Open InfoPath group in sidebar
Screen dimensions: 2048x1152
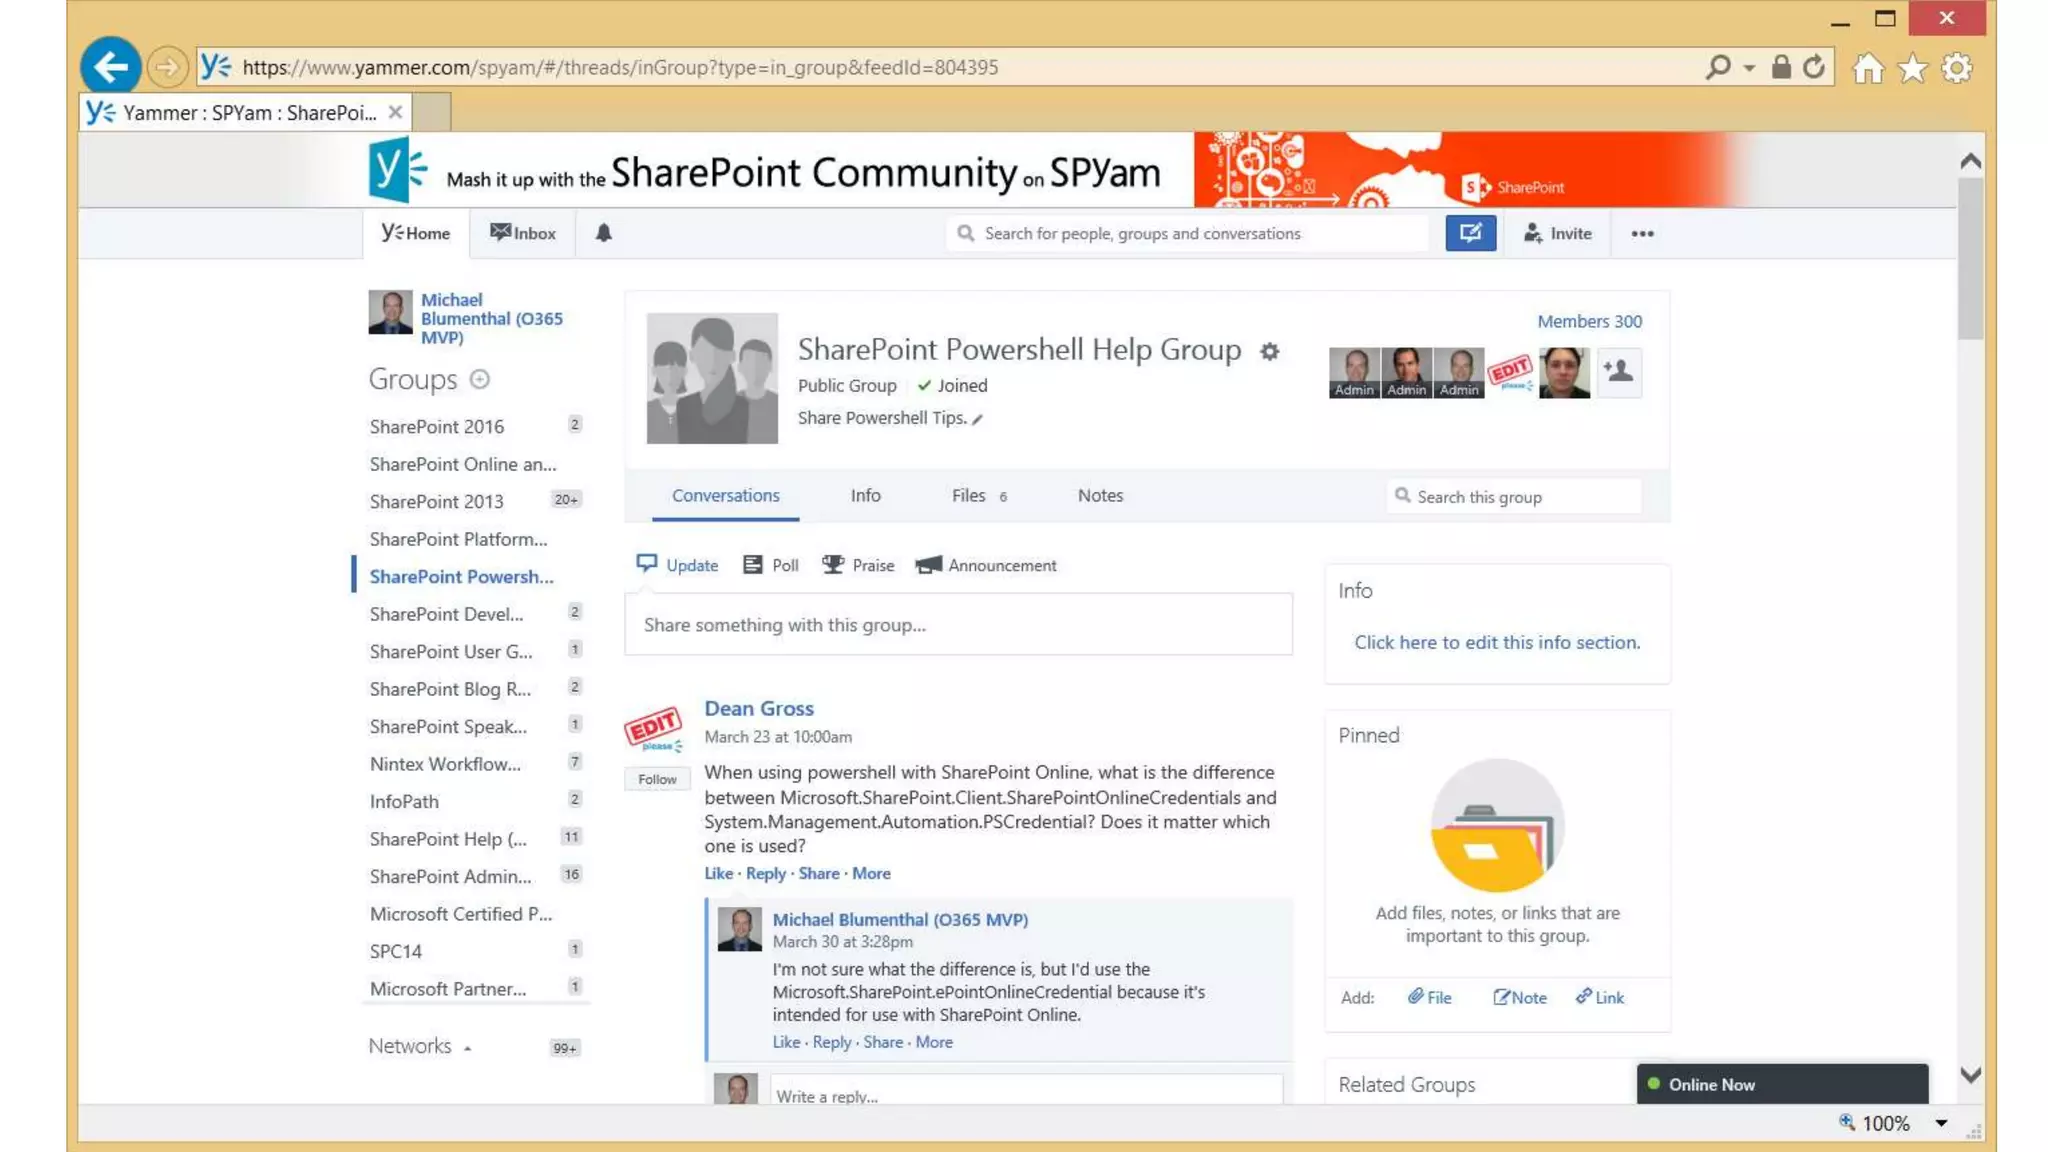coord(404,801)
